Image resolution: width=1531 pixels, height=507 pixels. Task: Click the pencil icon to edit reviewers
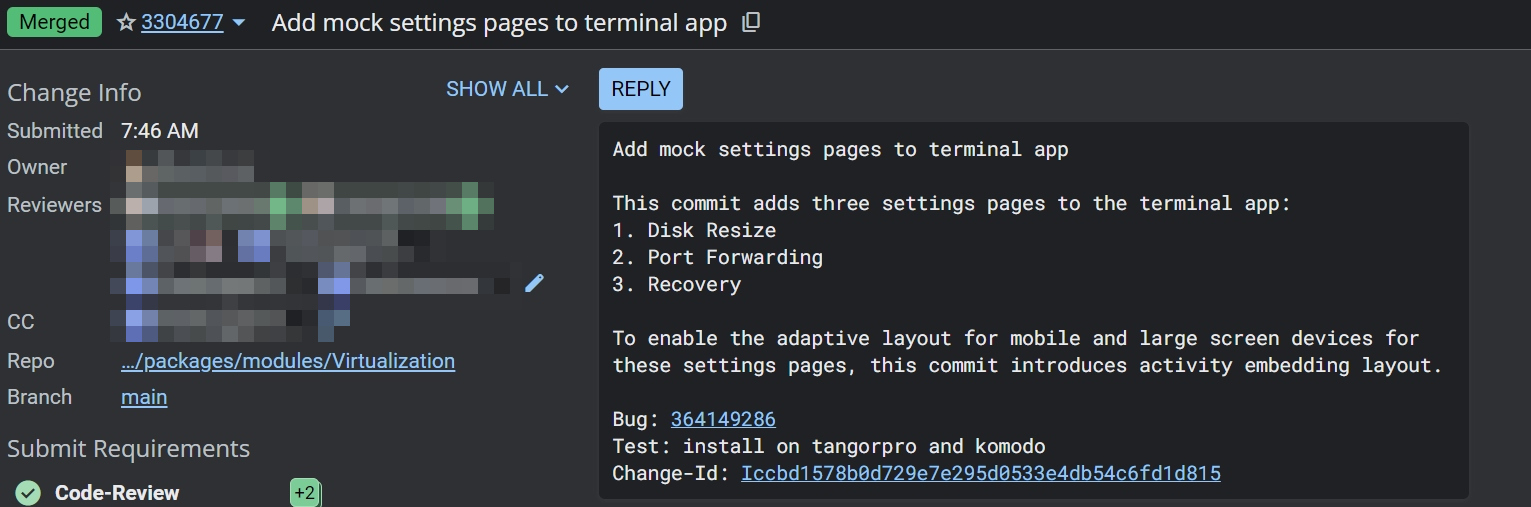point(534,283)
